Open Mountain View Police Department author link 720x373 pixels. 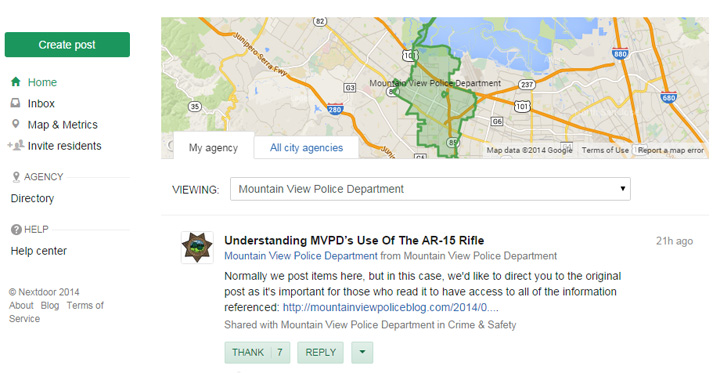coord(301,256)
